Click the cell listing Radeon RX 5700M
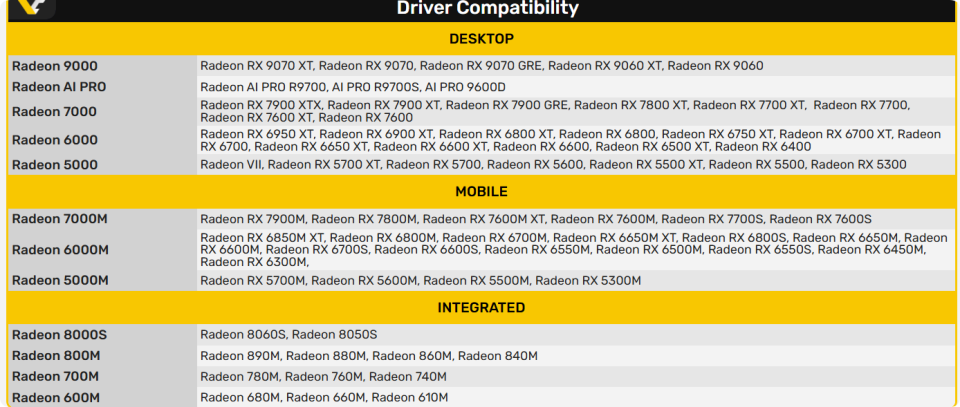Viewport: 960px width, 407px height. pyautogui.click(x=576, y=280)
